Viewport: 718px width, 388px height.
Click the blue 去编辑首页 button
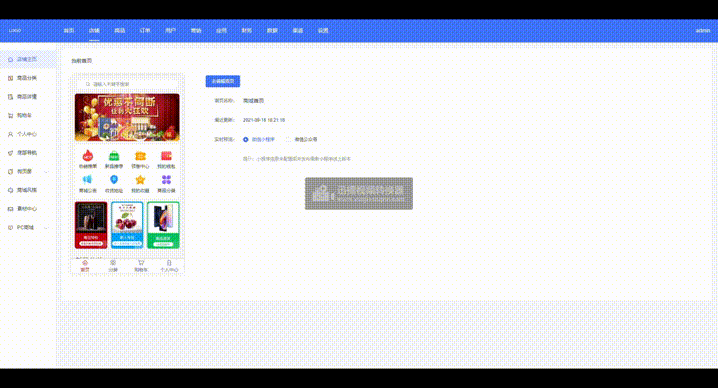click(x=223, y=81)
